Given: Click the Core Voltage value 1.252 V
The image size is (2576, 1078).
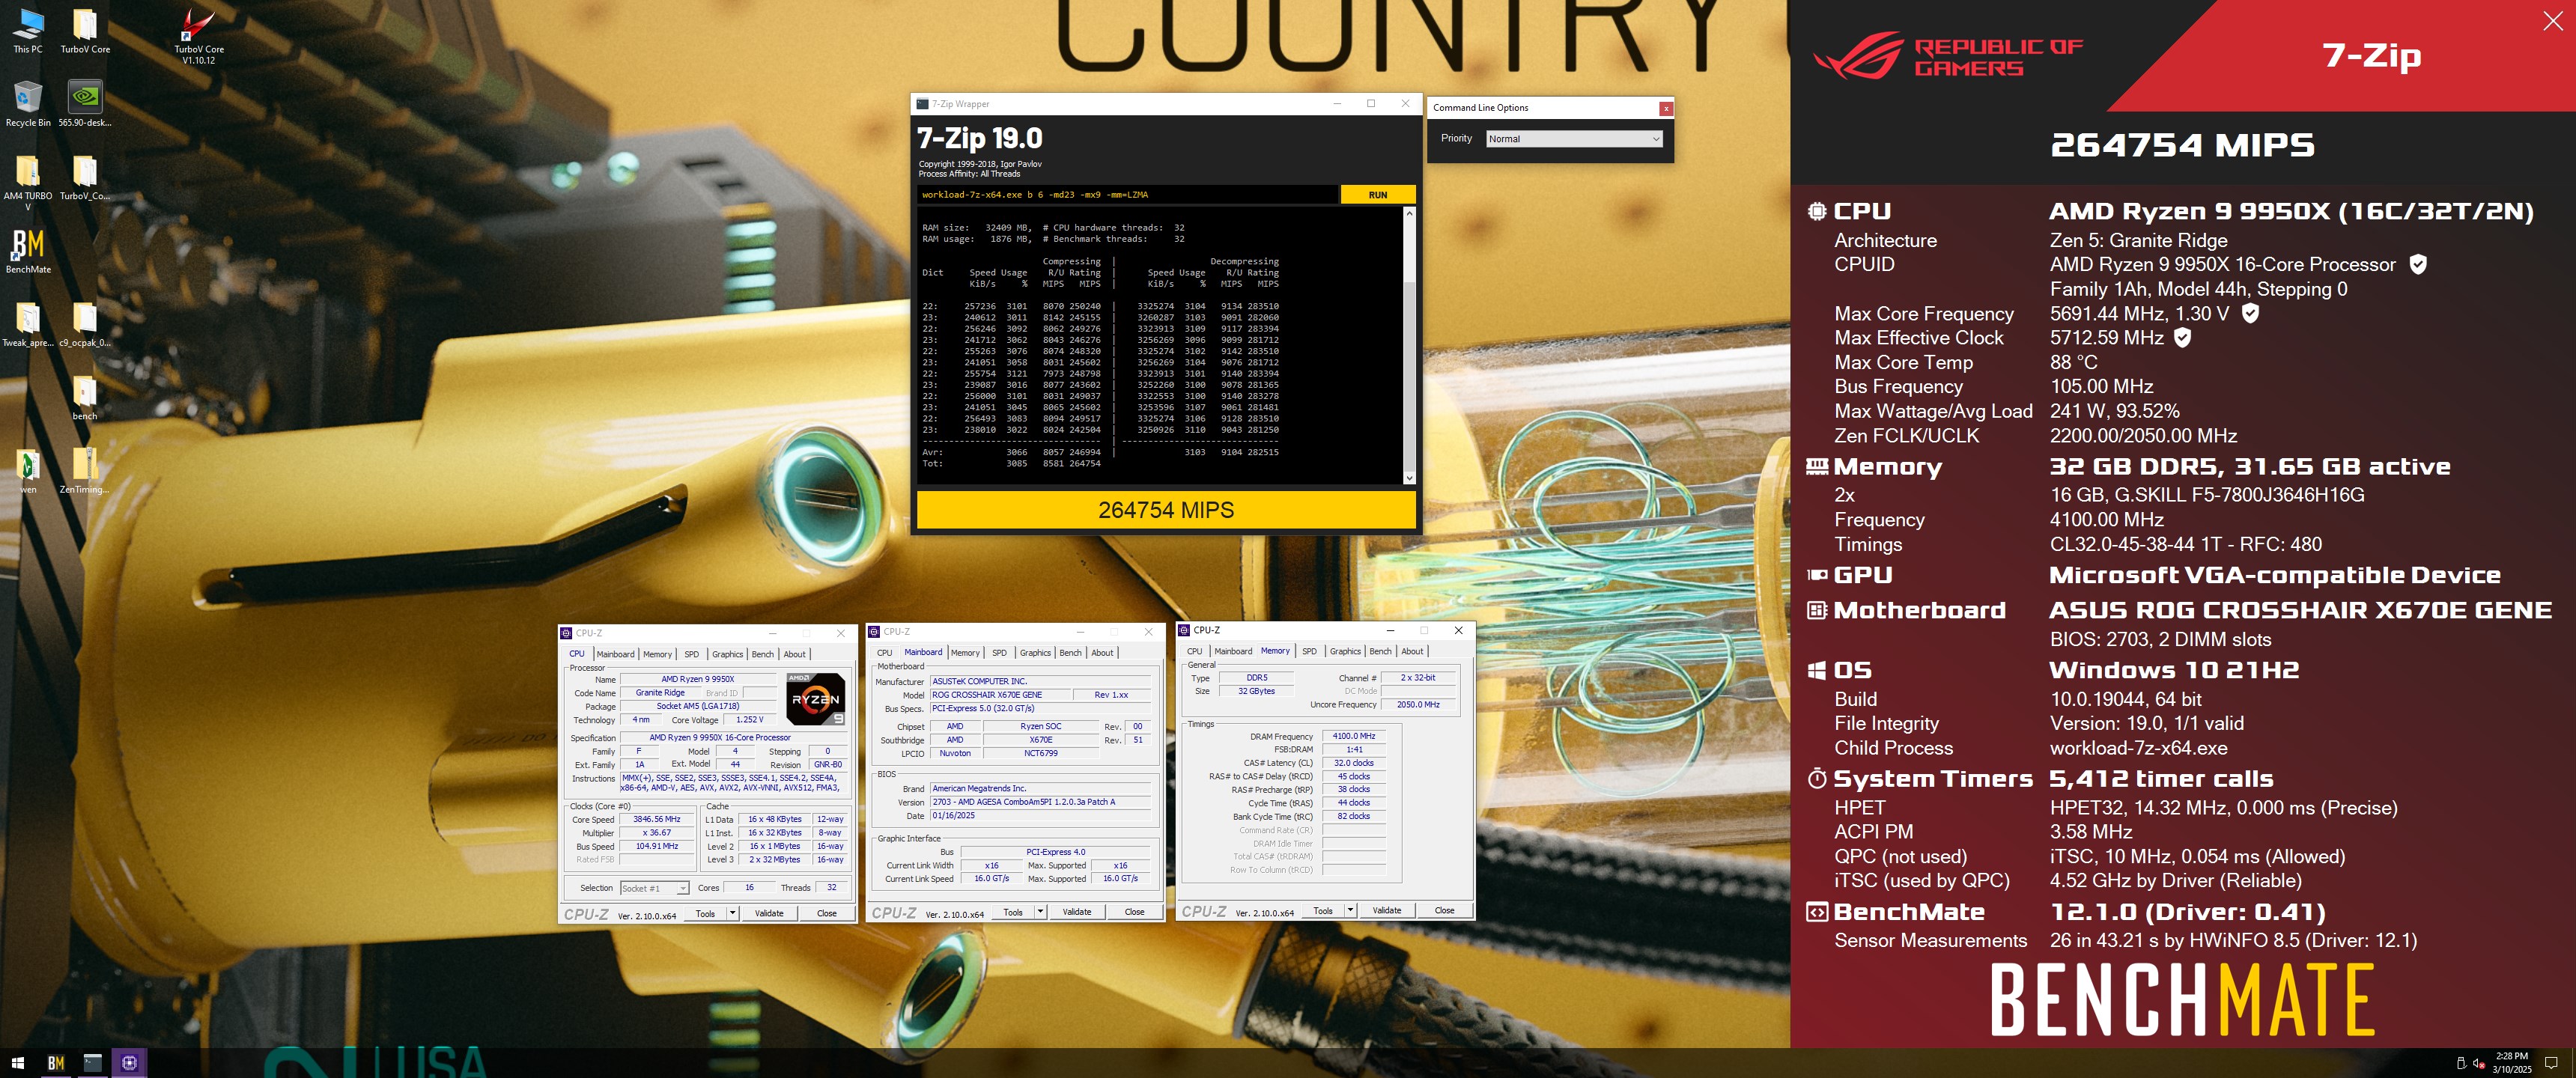Looking at the screenshot, I should [749, 720].
